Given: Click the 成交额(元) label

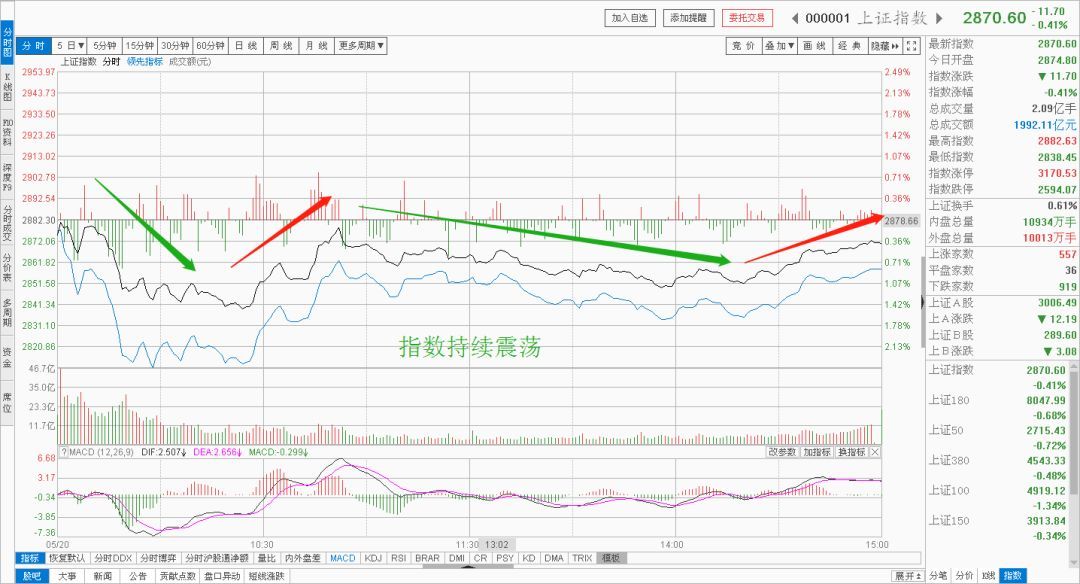Looking at the screenshot, I should pyautogui.click(x=190, y=61).
